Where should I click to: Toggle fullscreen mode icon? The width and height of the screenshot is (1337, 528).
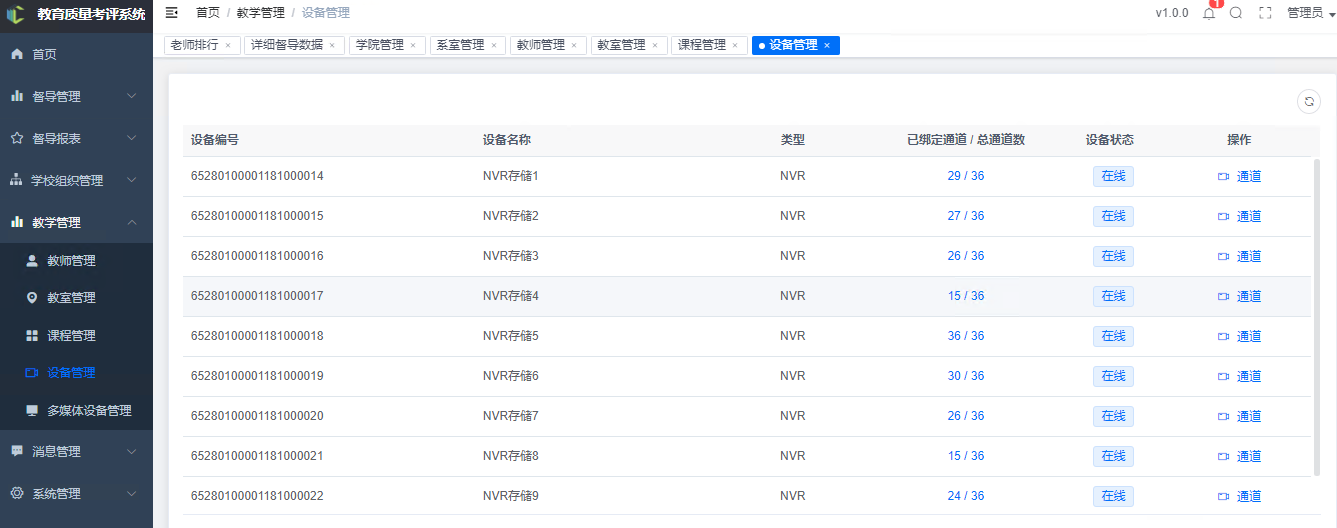pyautogui.click(x=1265, y=13)
